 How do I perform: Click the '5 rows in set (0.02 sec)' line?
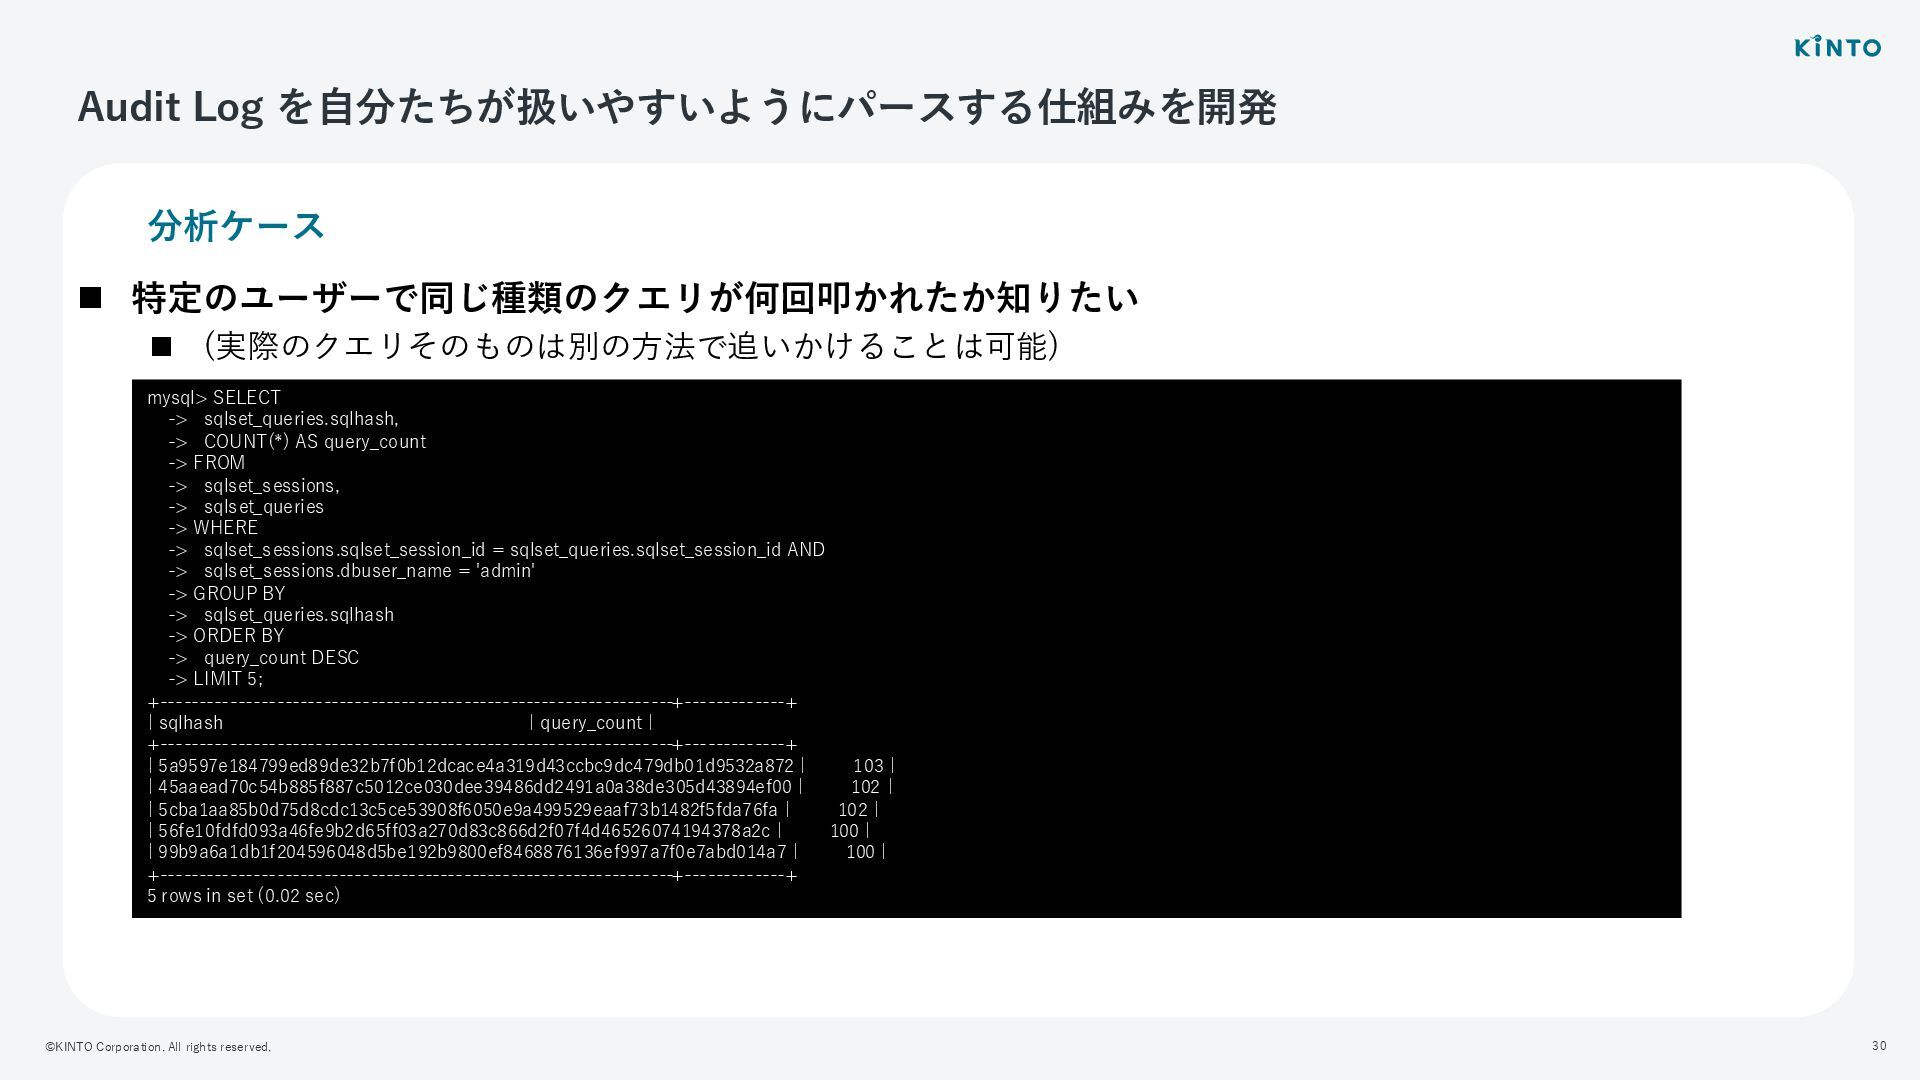(x=244, y=896)
